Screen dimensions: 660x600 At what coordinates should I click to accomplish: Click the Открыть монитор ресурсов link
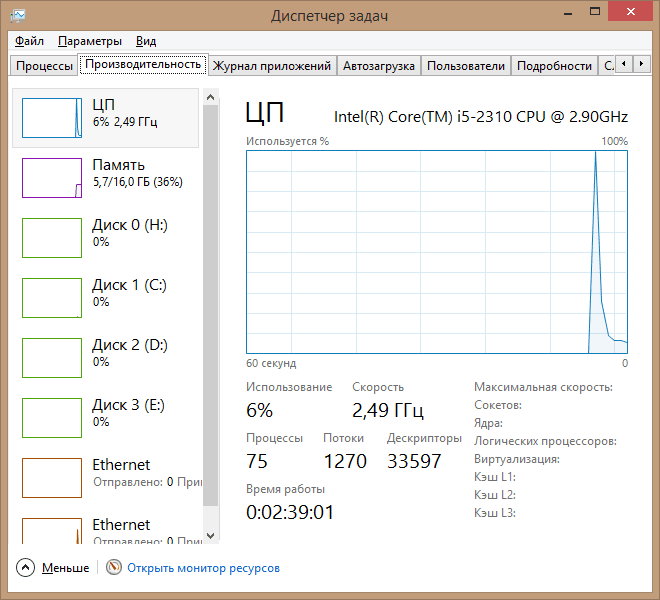point(203,568)
